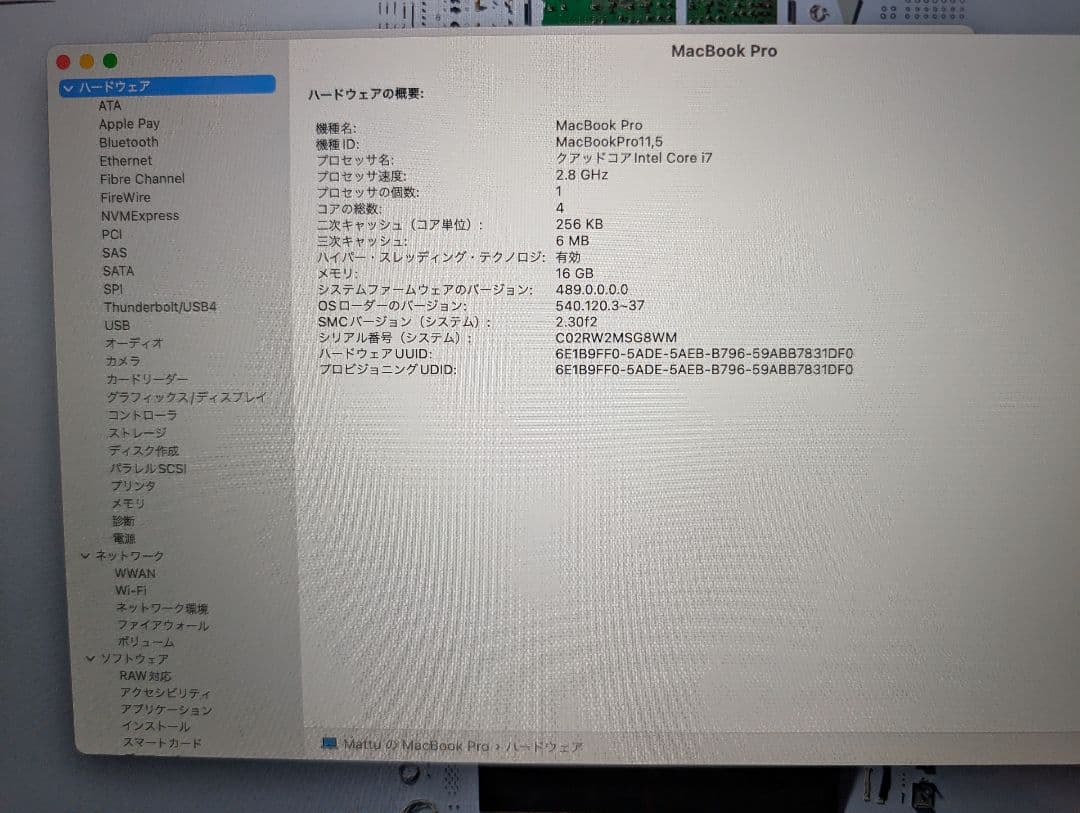The width and height of the screenshot is (1080, 813).
Task: Select Apple Pay in the sidebar
Action: pyautogui.click(x=130, y=123)
